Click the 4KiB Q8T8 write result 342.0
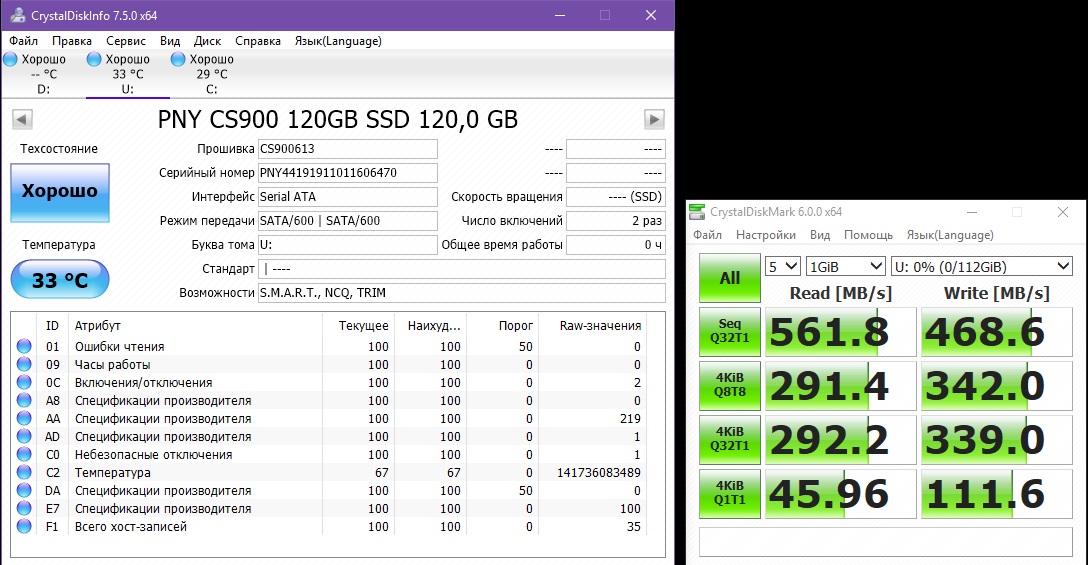Image resolution: width=1088 pixels, height=565 pixels. click(996, 386)
